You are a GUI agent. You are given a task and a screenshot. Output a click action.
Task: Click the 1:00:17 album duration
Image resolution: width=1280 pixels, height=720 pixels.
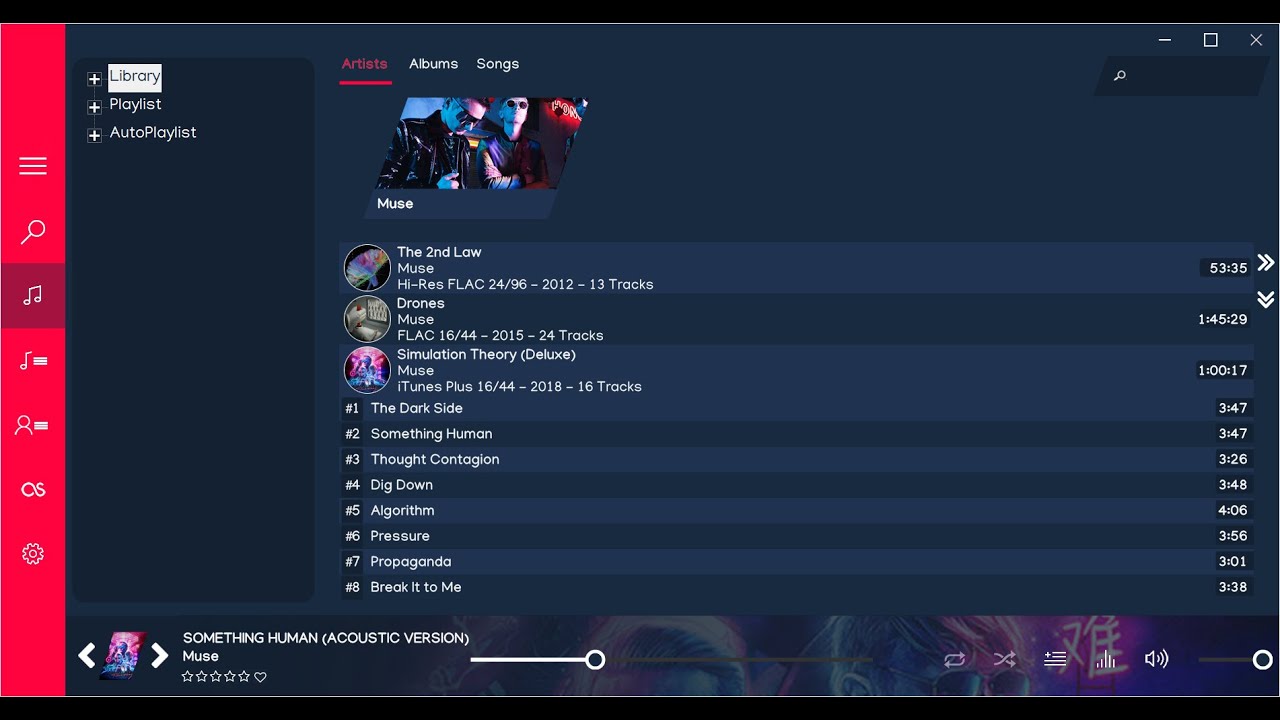click(1222, 370)
